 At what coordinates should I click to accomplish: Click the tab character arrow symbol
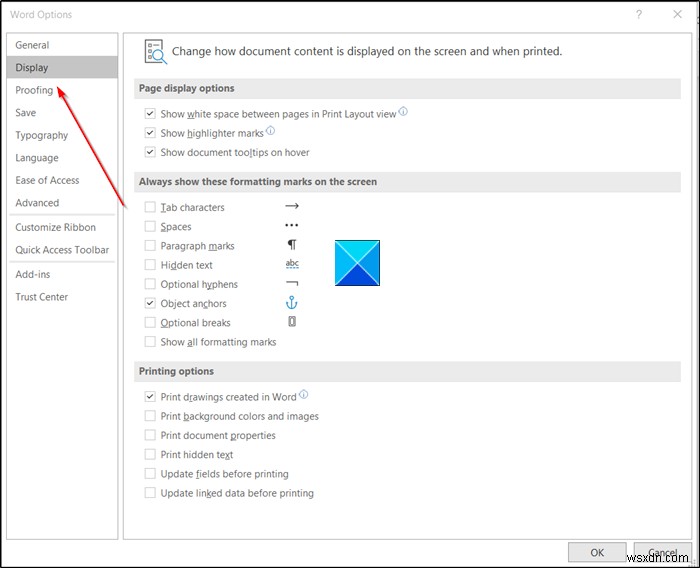point(292,206)
